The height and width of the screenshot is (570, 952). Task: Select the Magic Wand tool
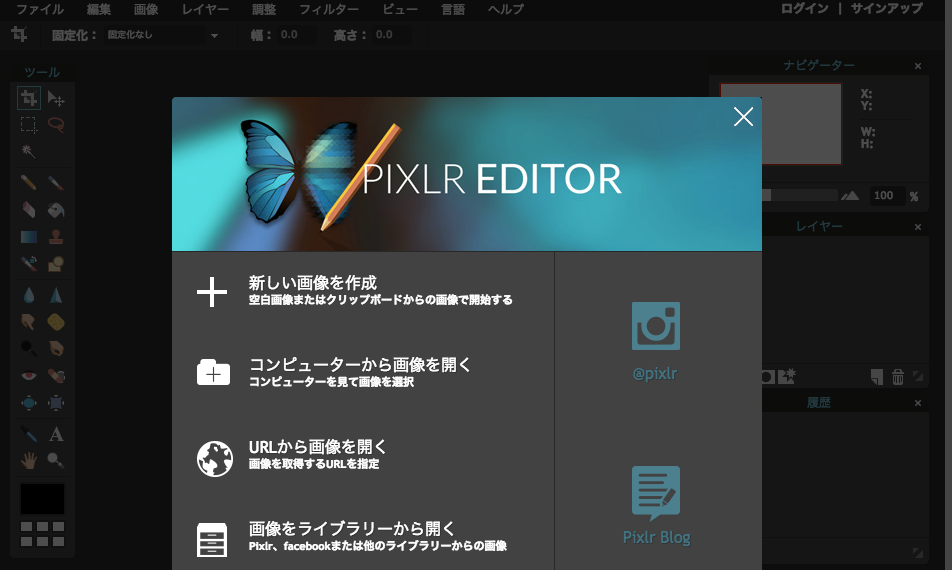29,151
